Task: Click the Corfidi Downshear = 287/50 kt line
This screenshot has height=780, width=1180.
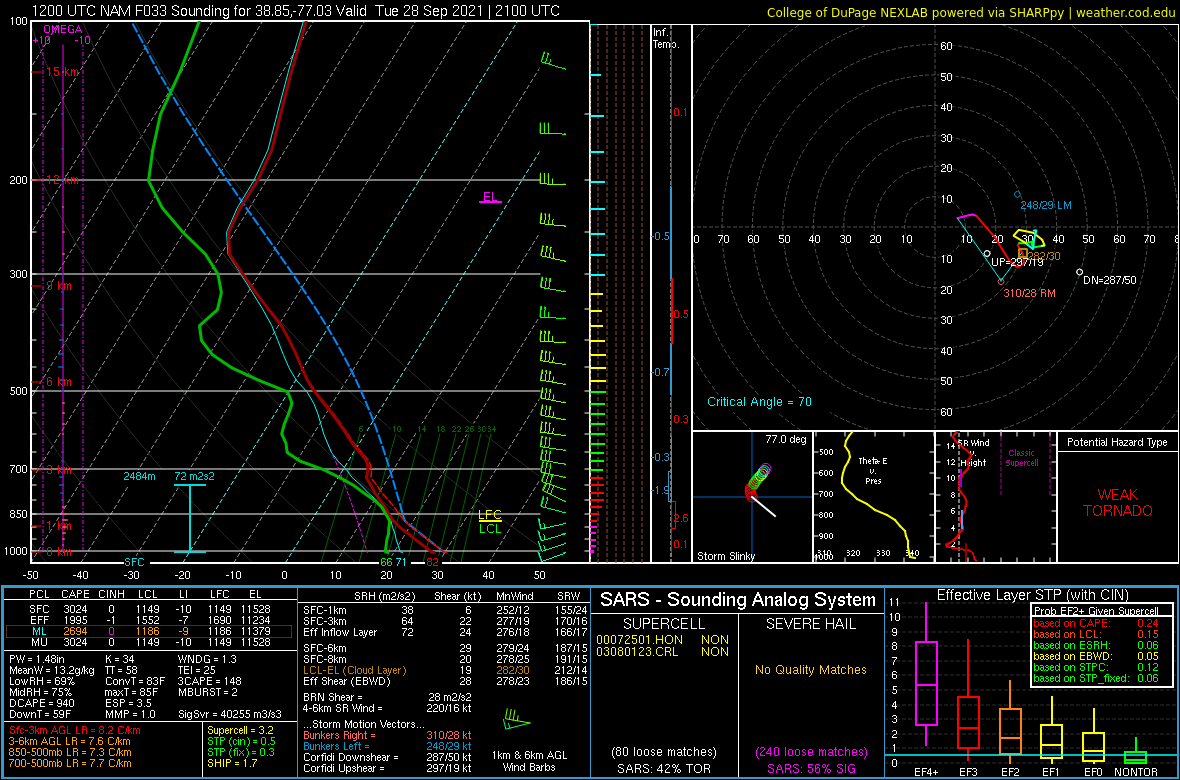Action: click(x=387, y=757)
